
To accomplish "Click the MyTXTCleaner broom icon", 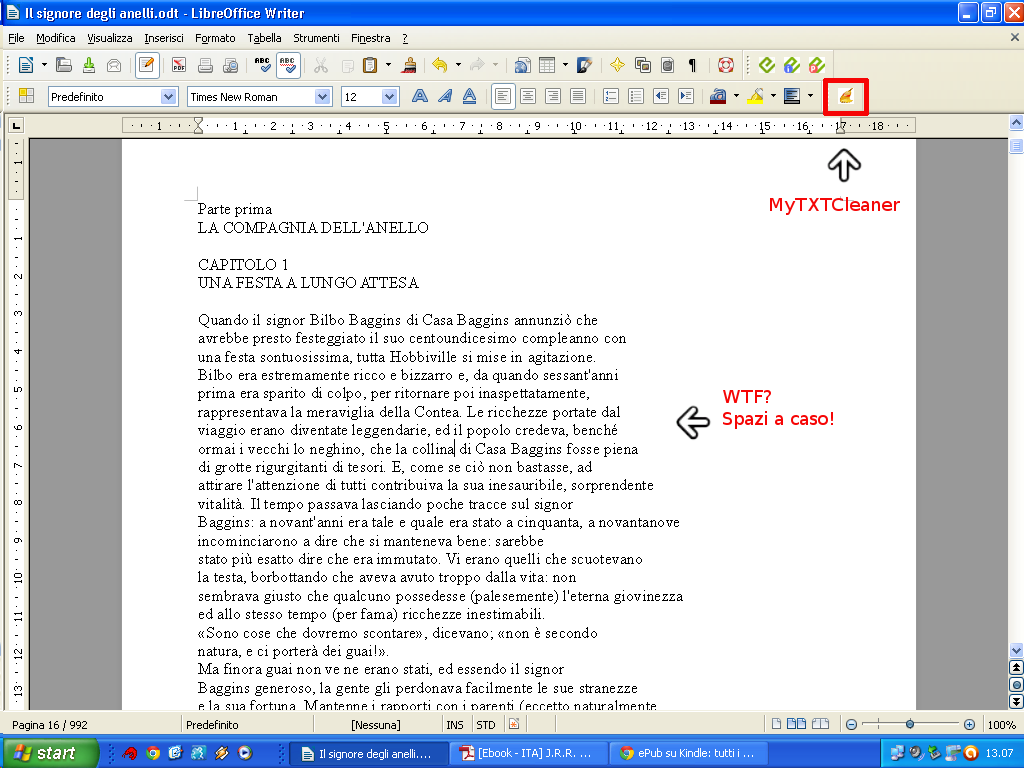I will coord(846,97).
